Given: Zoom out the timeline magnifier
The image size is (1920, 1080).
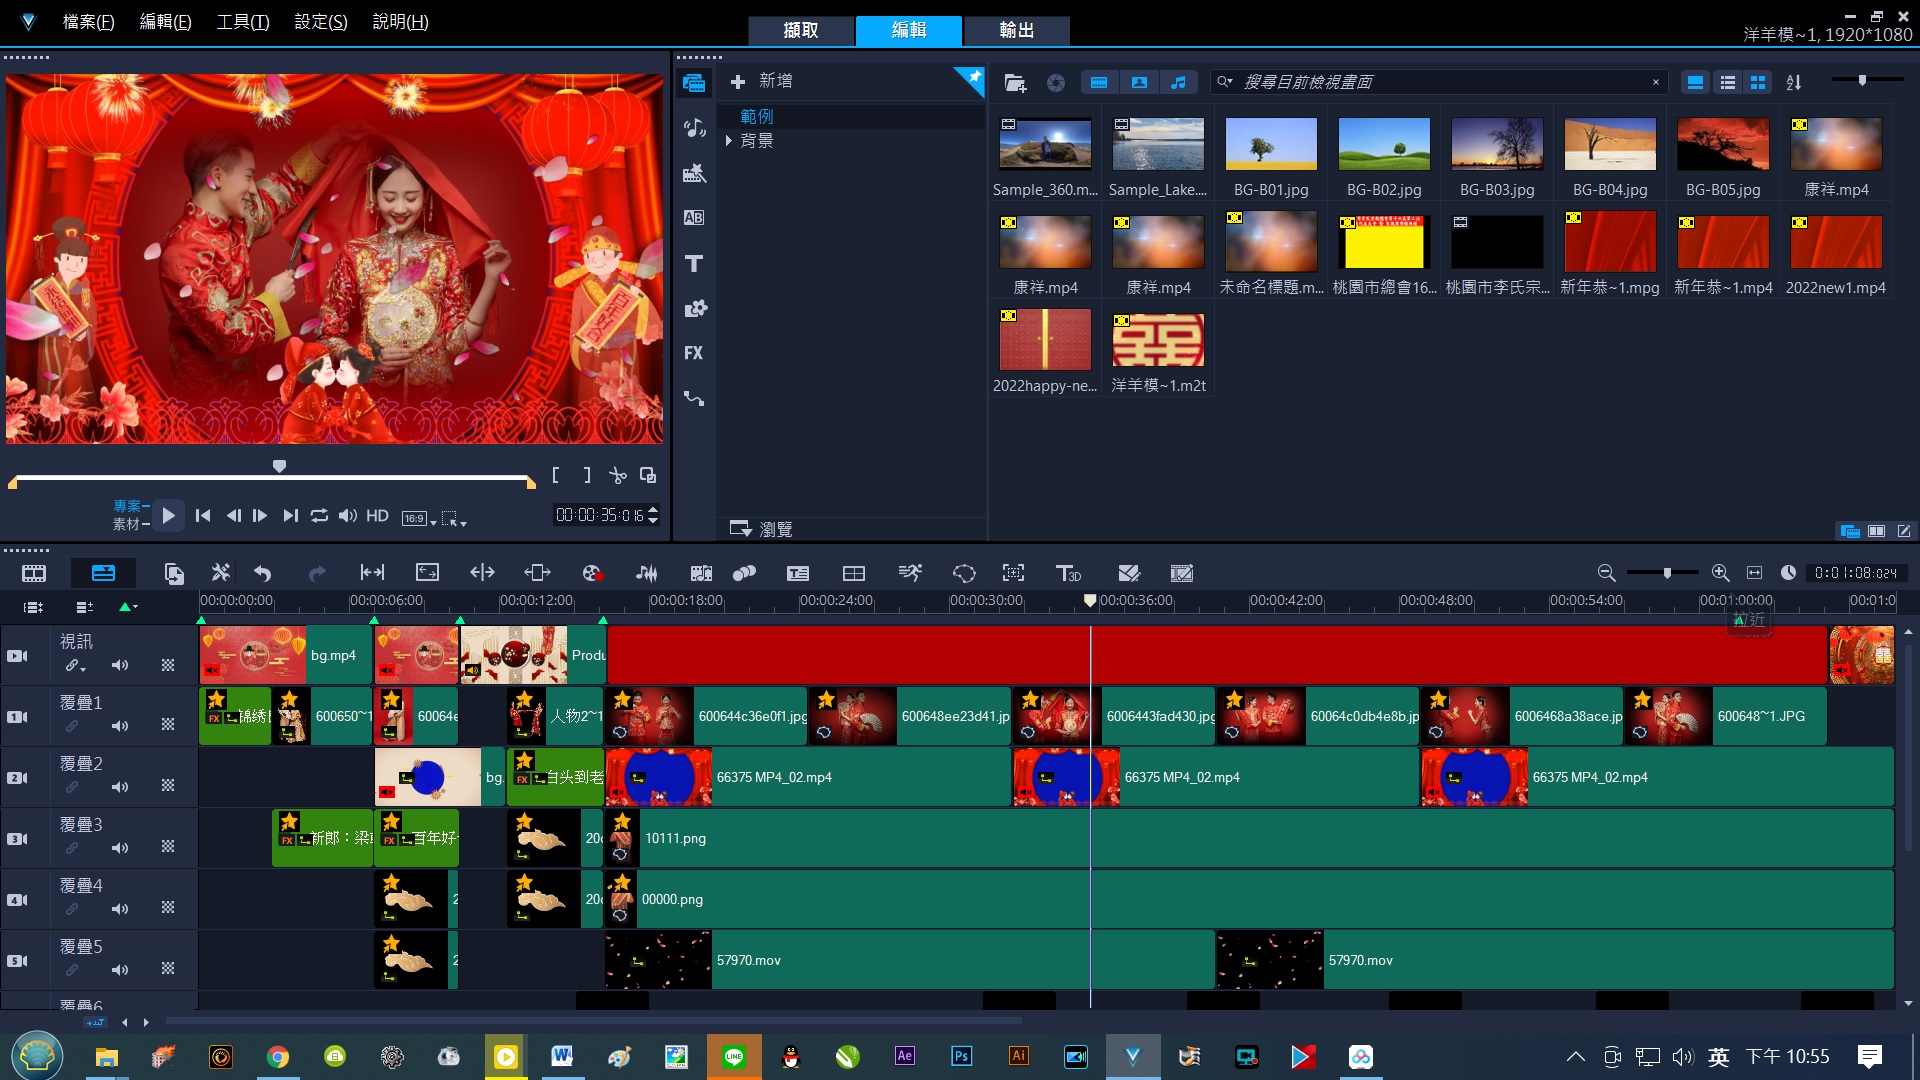Looking at the screenshot, I should click(1606, 573).
